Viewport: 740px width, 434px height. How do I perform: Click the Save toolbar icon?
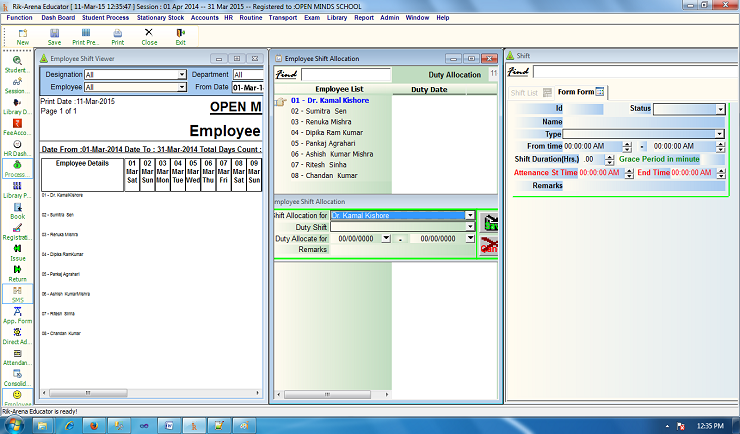click(54, 36)
